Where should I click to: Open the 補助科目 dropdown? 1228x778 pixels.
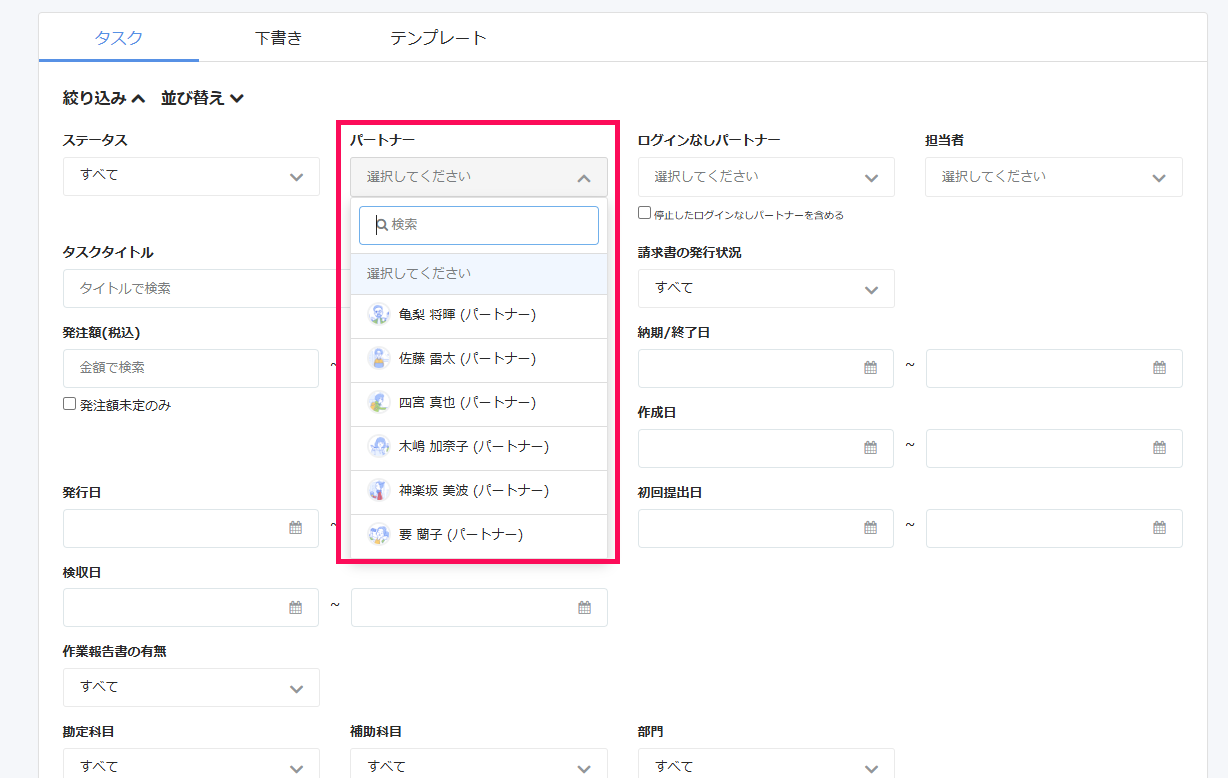479,763
